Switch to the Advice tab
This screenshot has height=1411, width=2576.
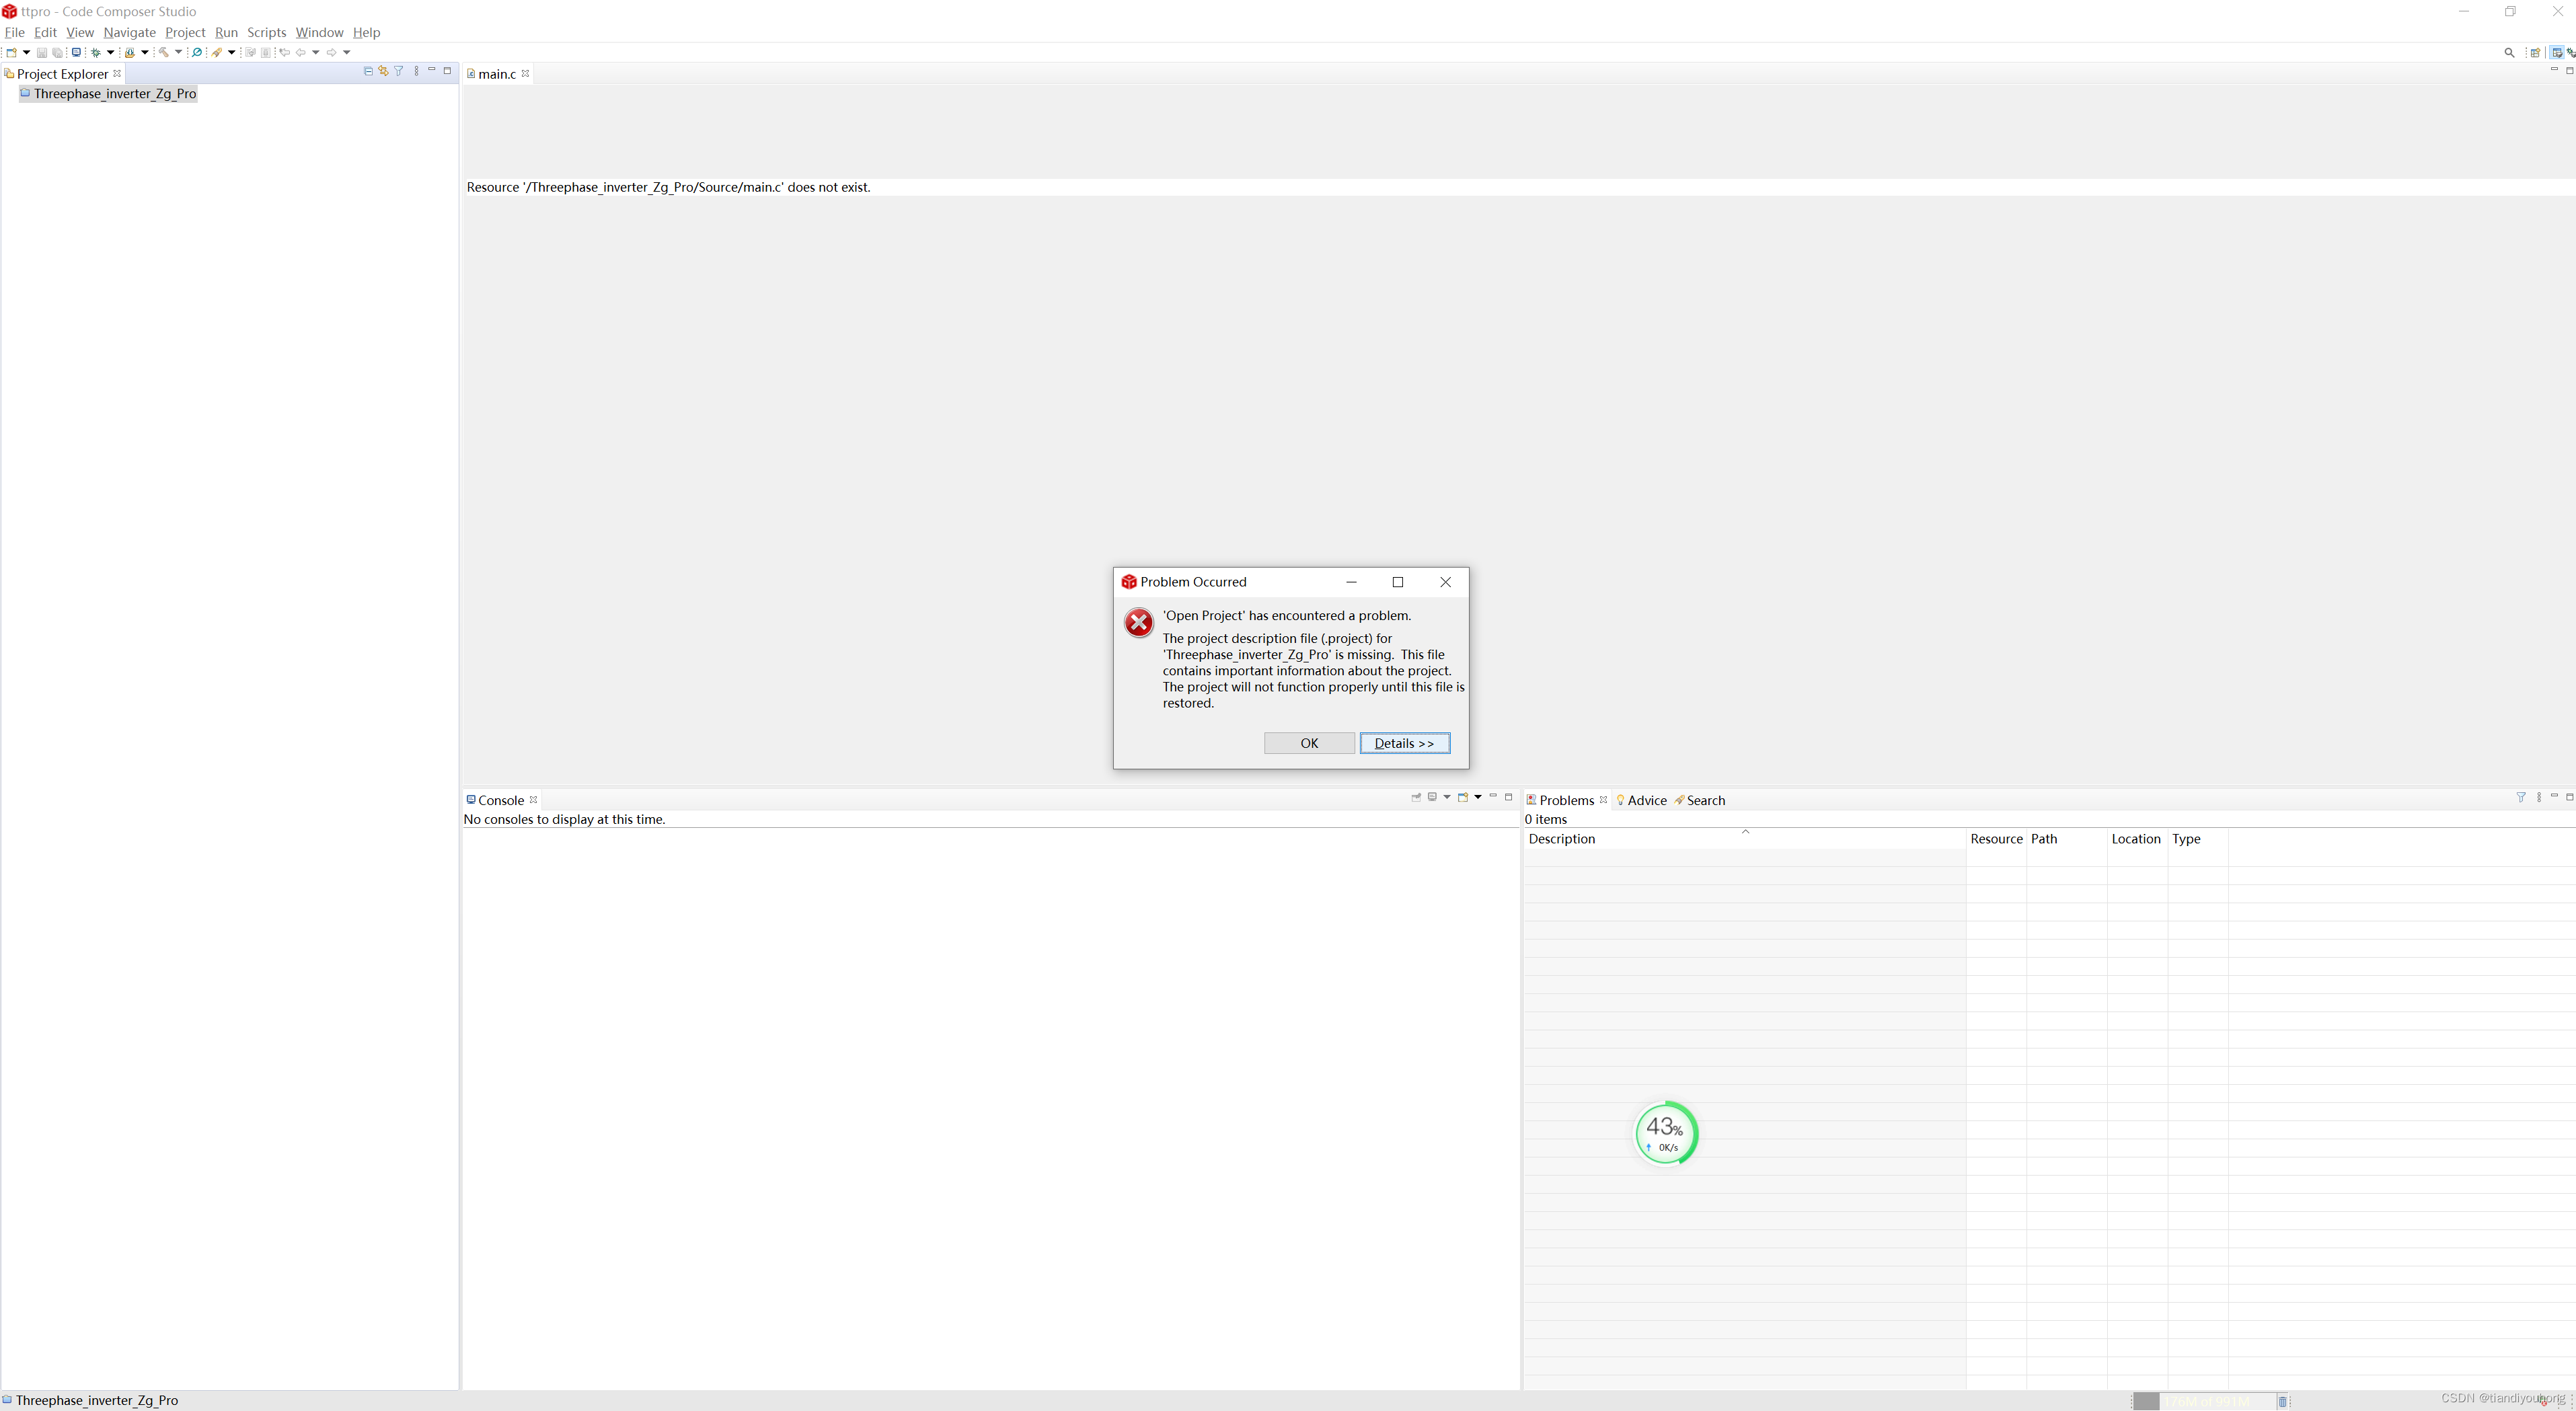(1646, 800)
